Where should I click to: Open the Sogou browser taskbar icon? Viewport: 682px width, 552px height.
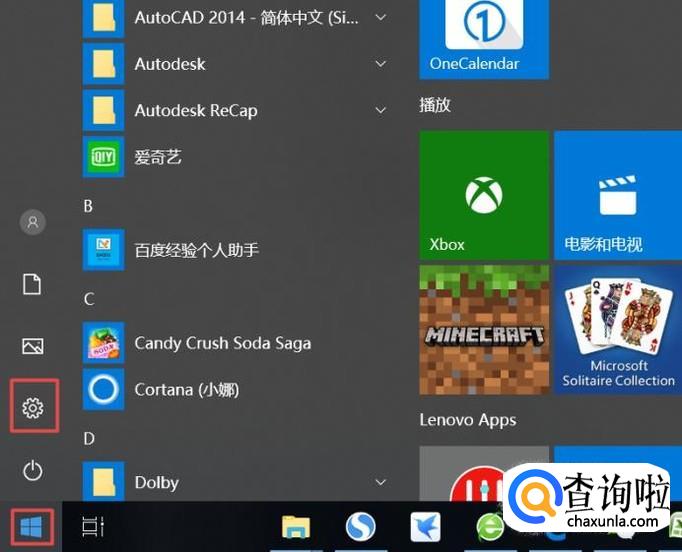tap(361, 527)
